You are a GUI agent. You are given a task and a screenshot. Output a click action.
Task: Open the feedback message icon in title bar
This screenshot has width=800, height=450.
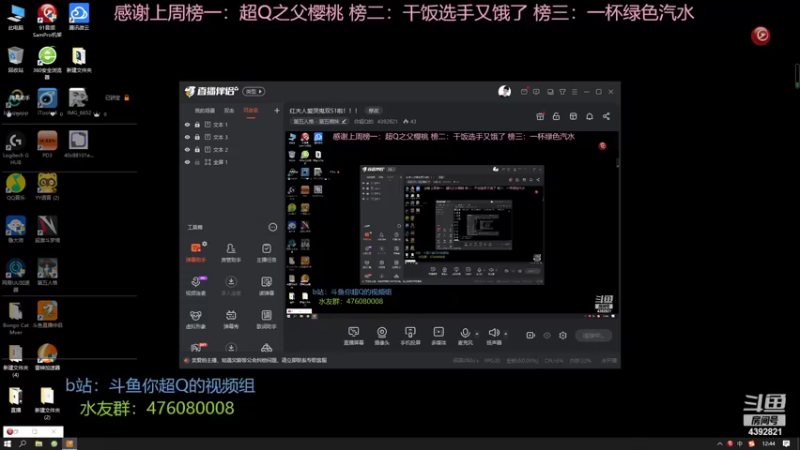pyautogui.click(x=536, y=92)
